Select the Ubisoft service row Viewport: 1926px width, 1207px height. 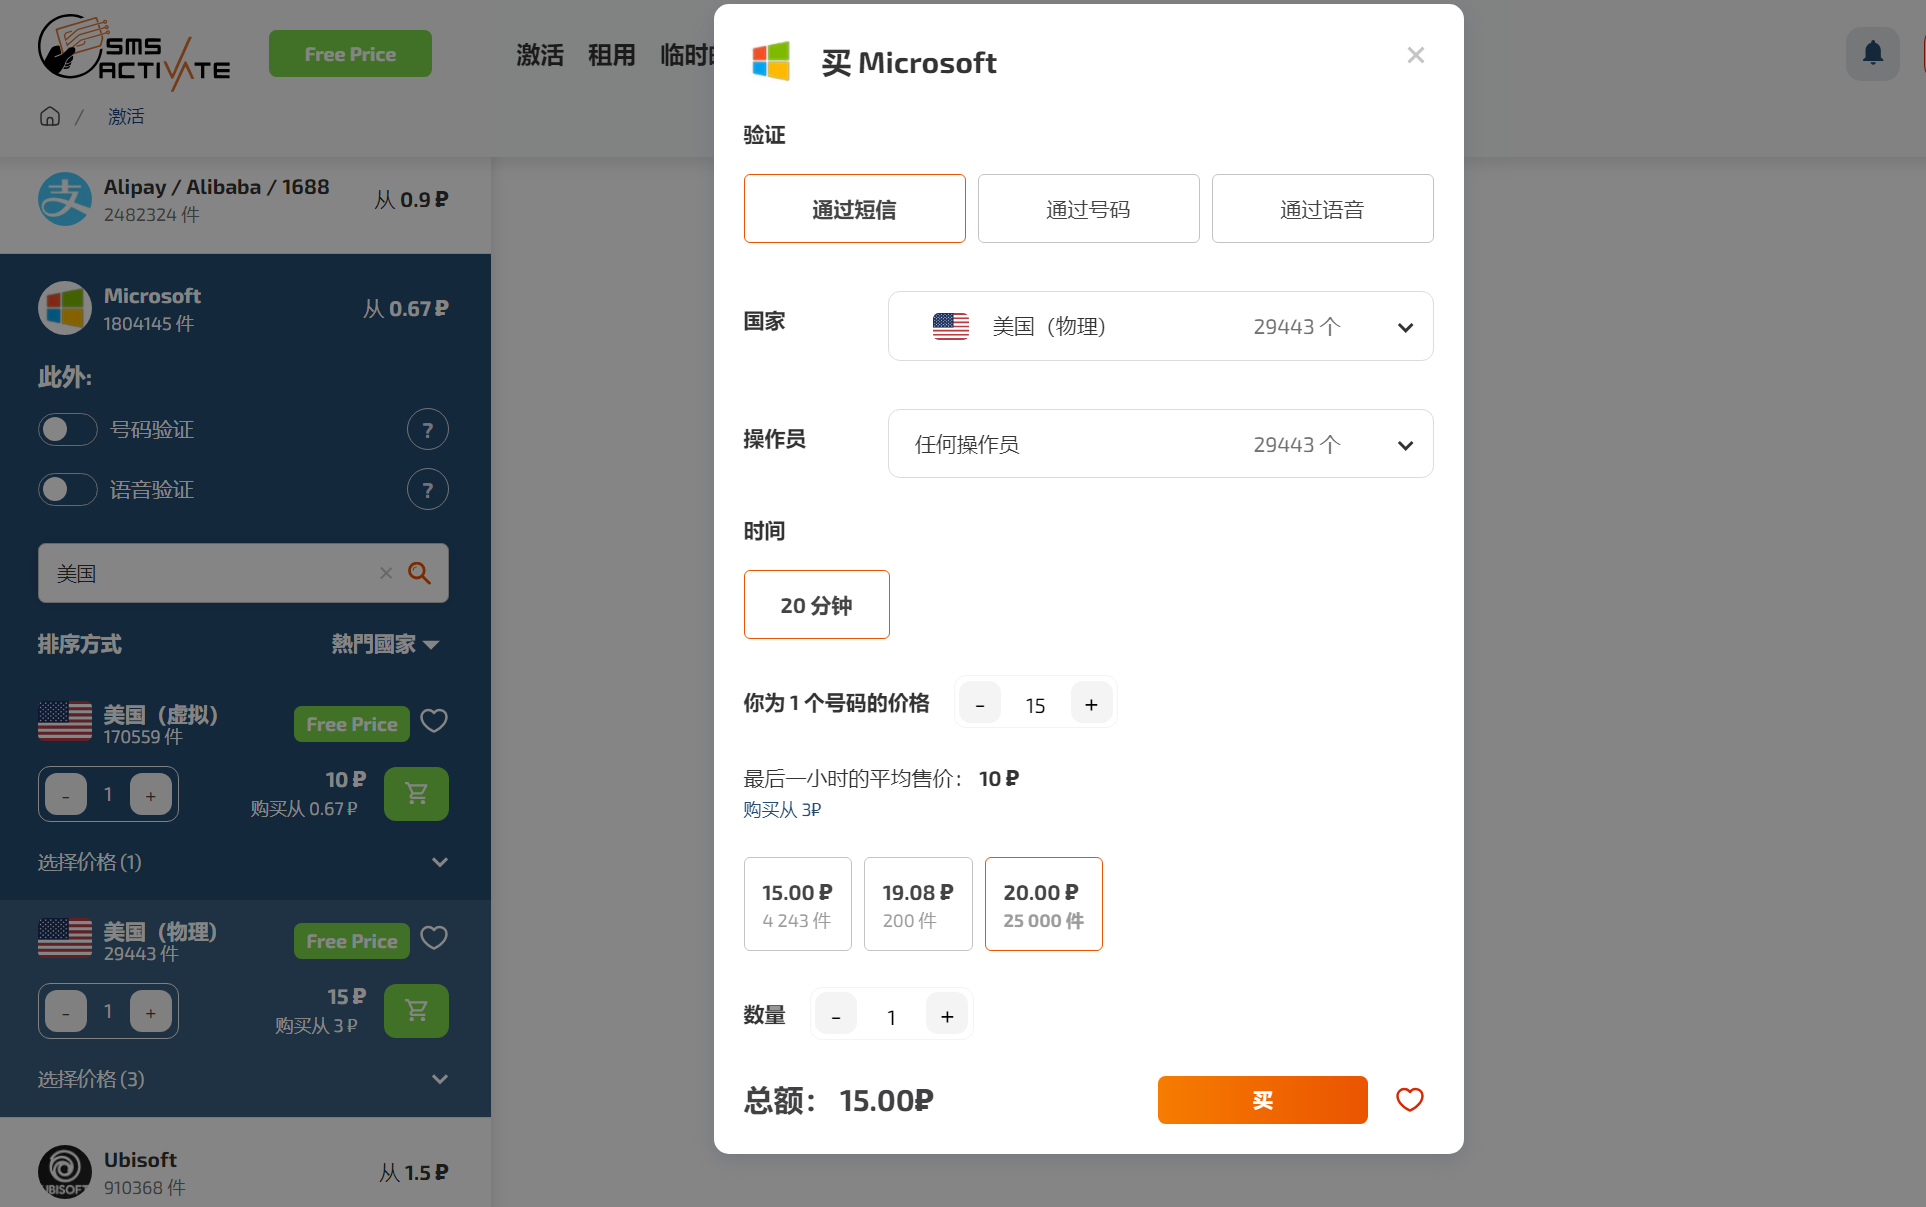(x=245, y=1170)
